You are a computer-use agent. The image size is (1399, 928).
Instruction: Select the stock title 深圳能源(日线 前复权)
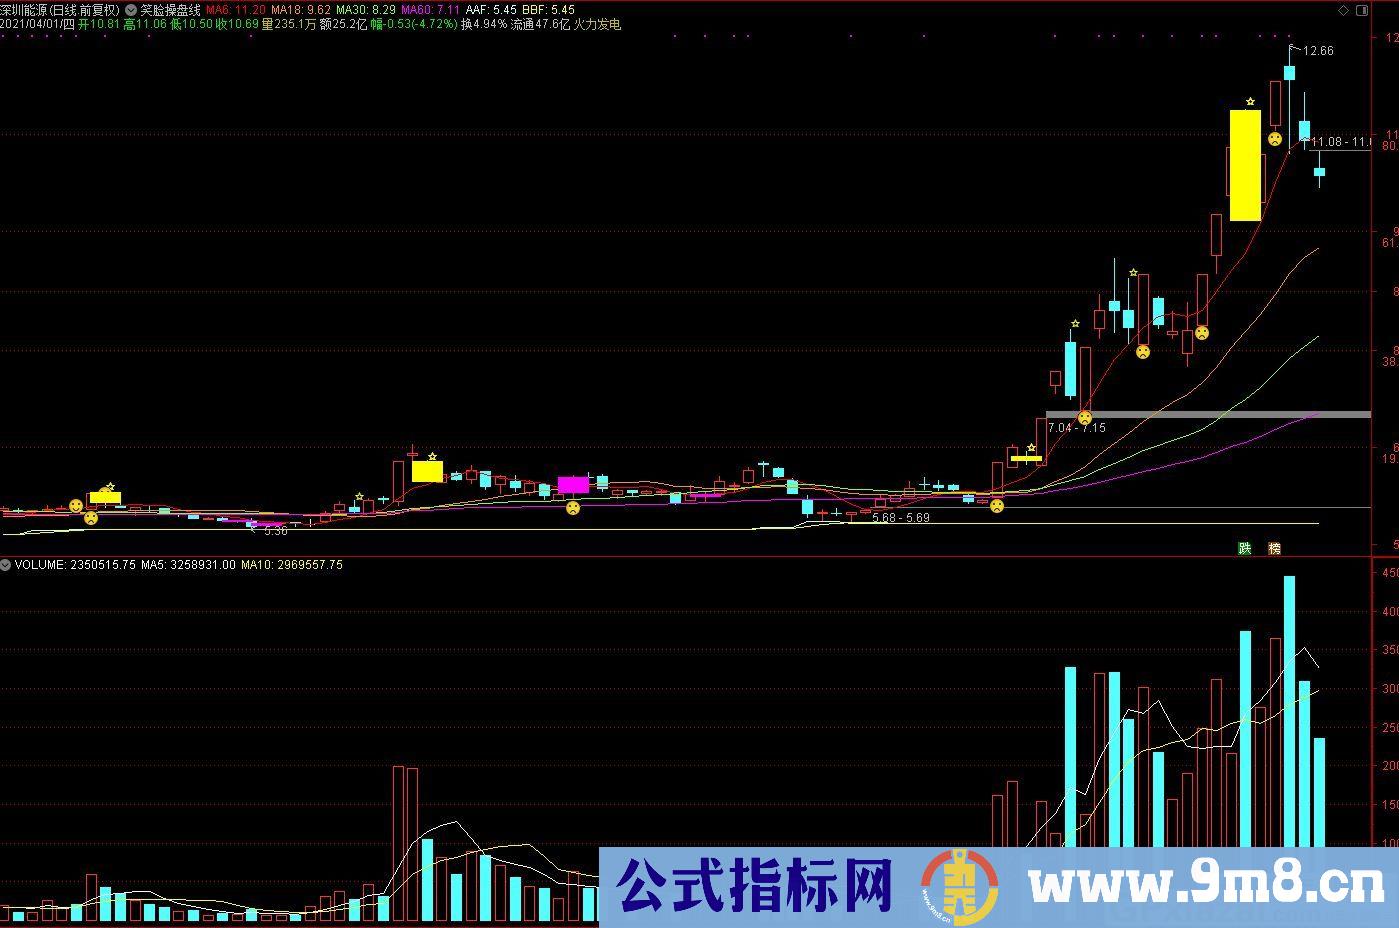[60, 10]
